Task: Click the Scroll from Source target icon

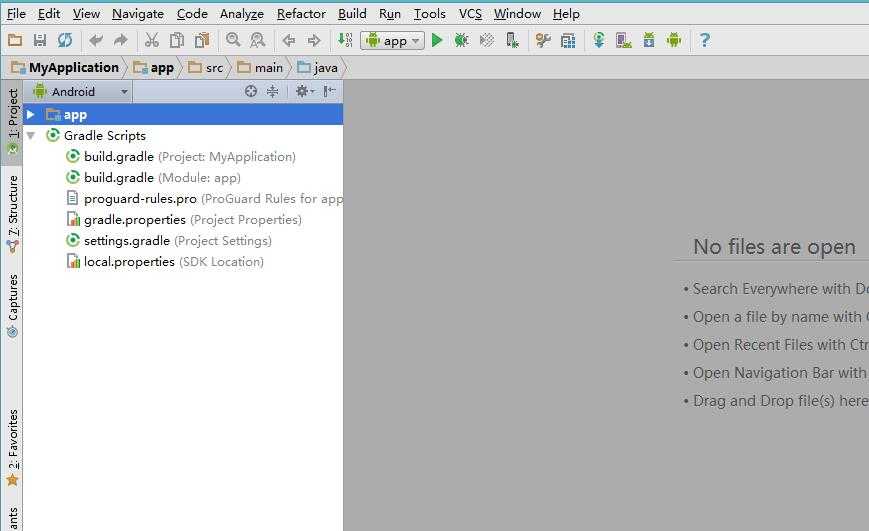Action: click(251, 91)
